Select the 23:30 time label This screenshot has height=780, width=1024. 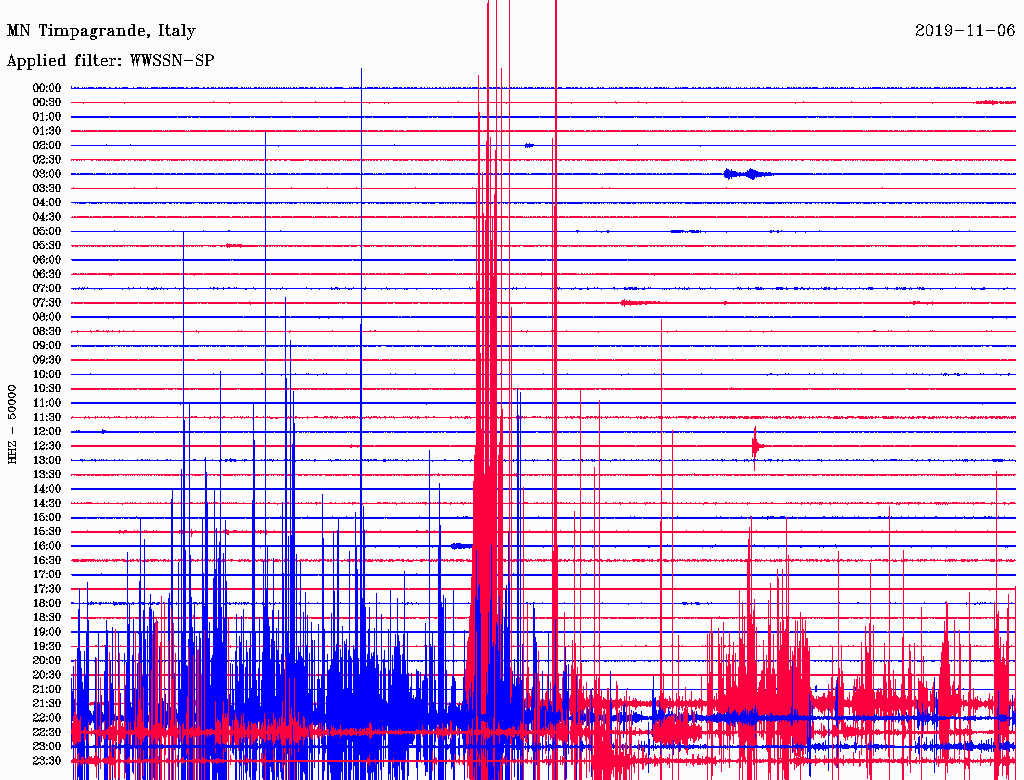(47, 760)
